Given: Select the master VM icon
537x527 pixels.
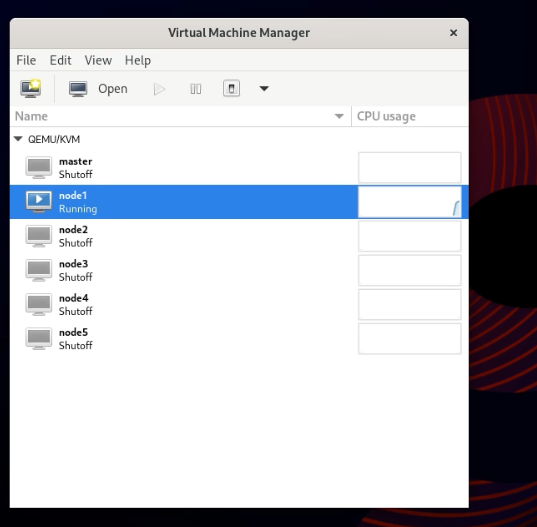Looking at the screenshot, I should click(39, 168).
